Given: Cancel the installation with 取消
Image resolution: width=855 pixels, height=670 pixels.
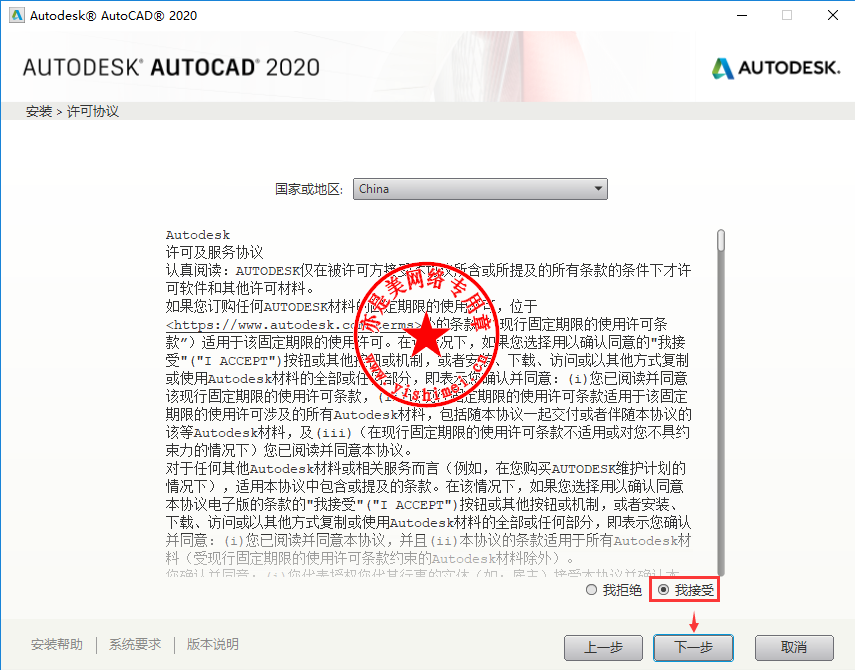Looking at the screenshot, I should click(794, 648).
